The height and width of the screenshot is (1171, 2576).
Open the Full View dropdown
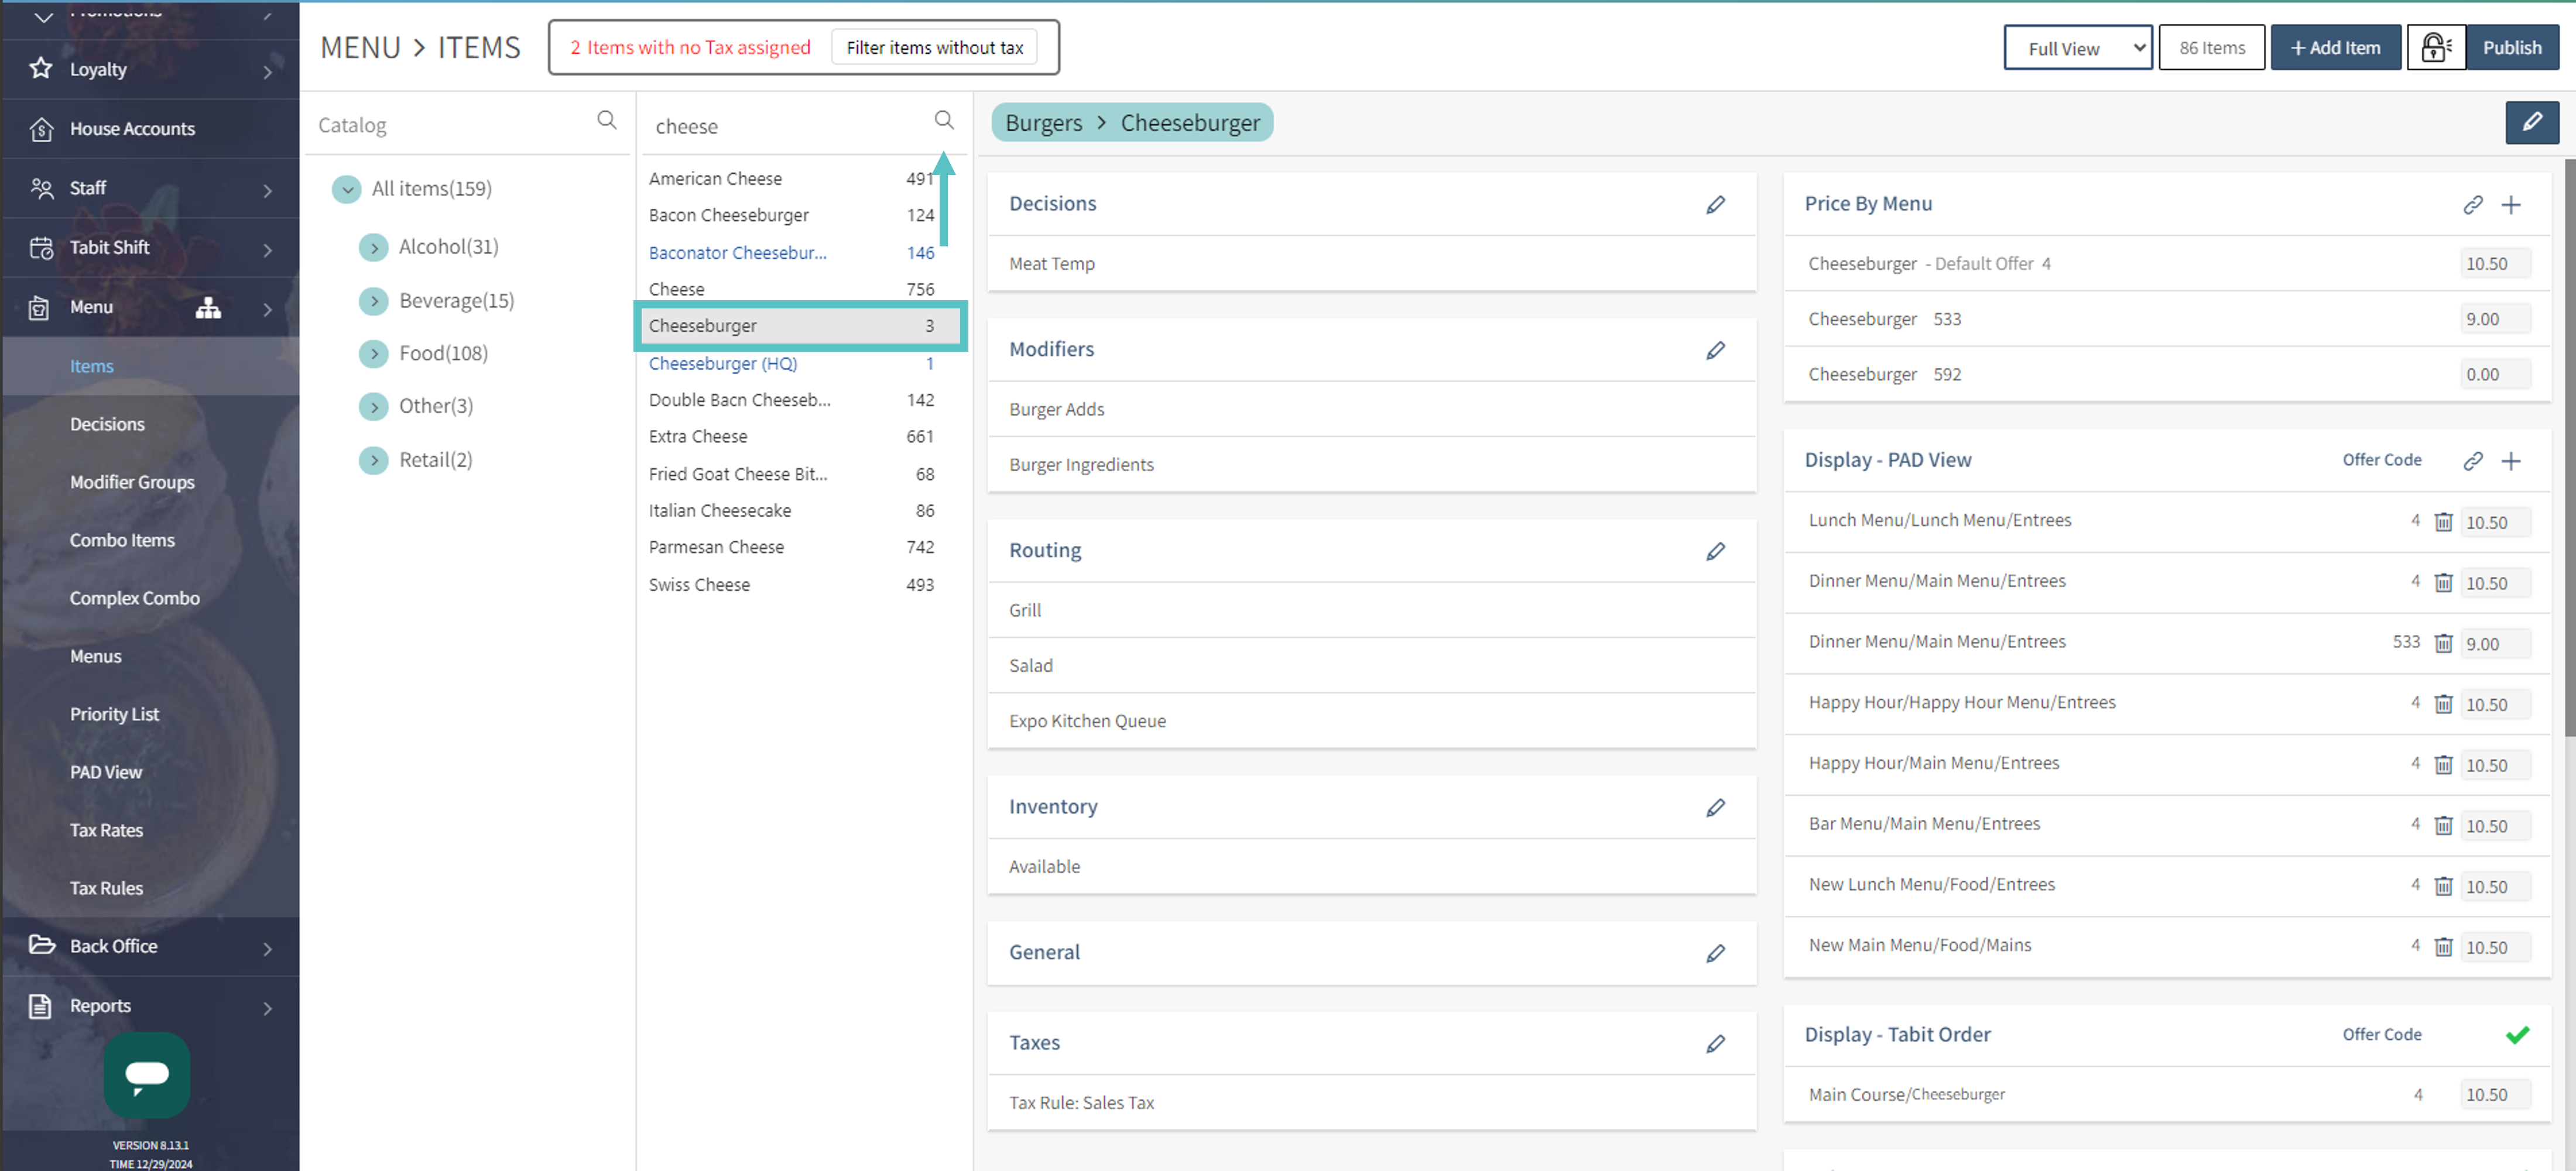pyautogui.click(x=2077, y=48)
